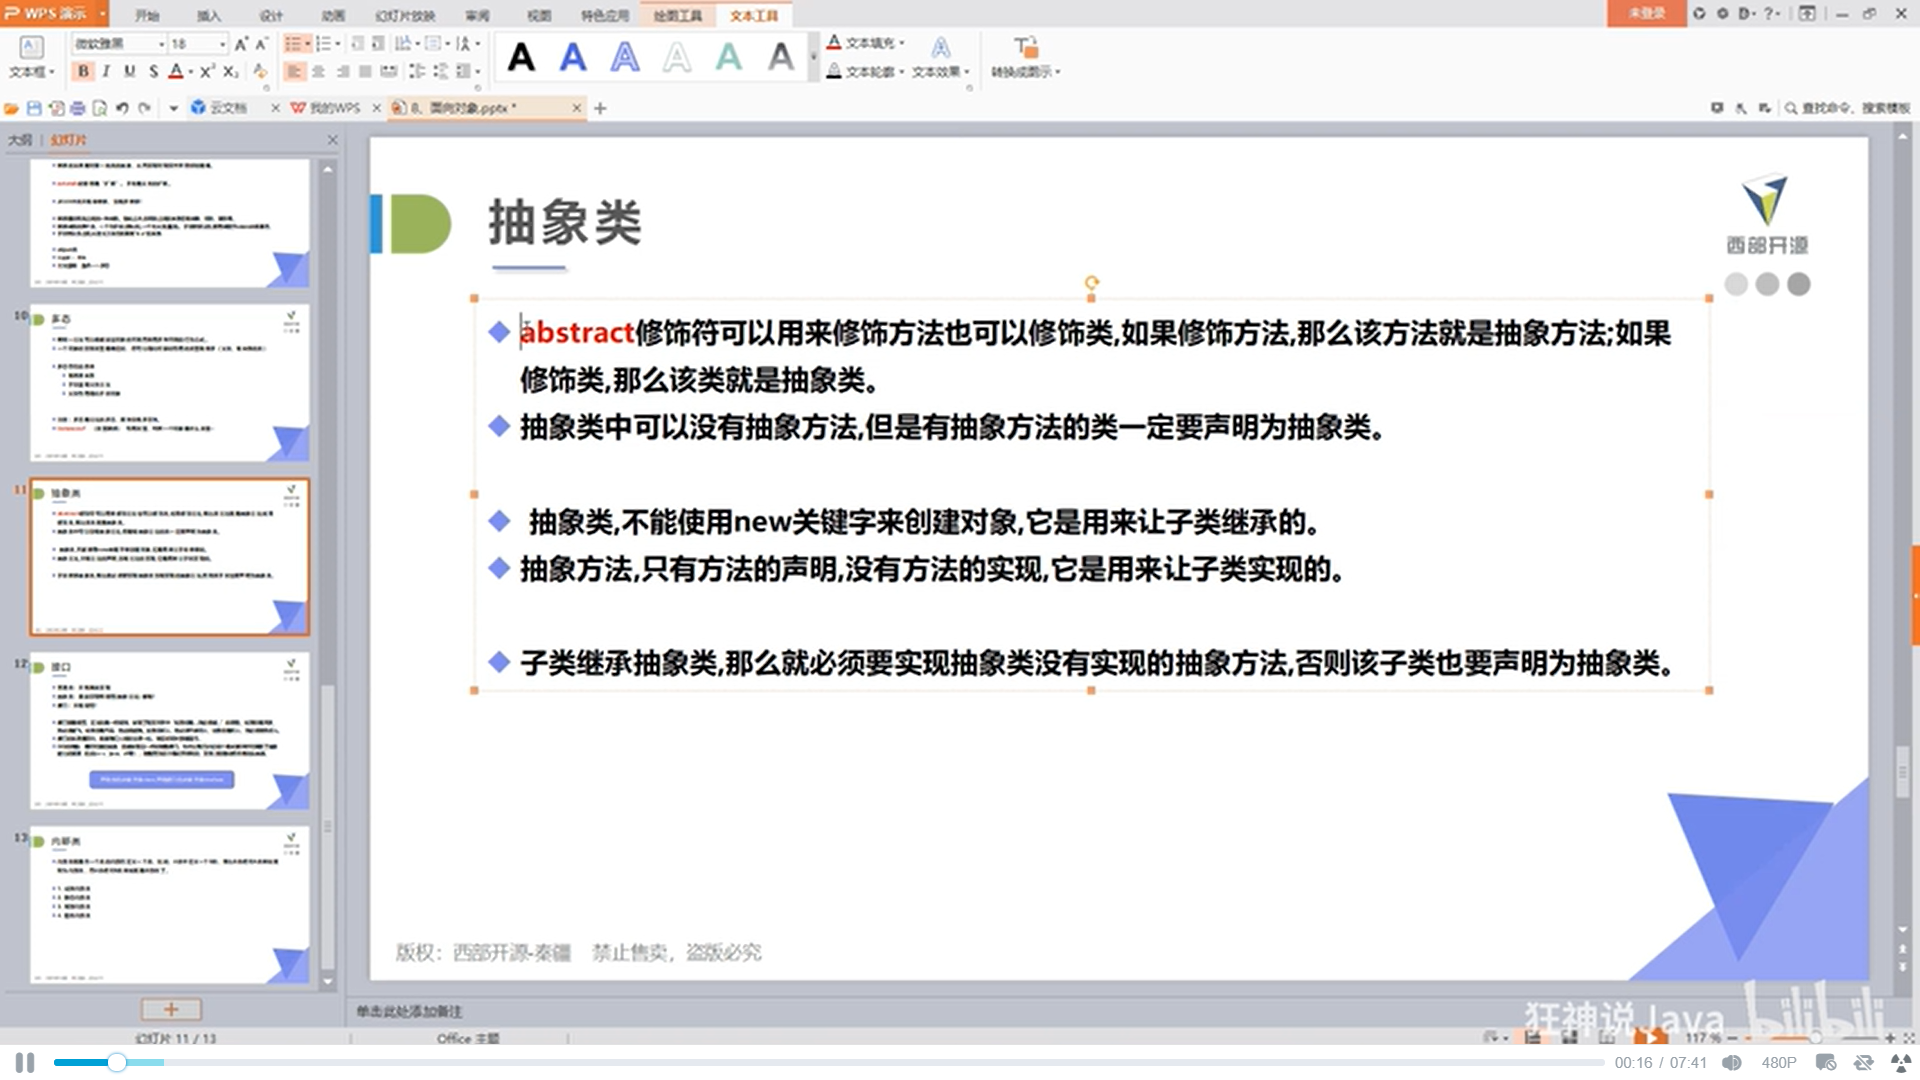1920x1080 pixels.
Task: Toggle Bold formatting button
Action: (x=84, y=72)
